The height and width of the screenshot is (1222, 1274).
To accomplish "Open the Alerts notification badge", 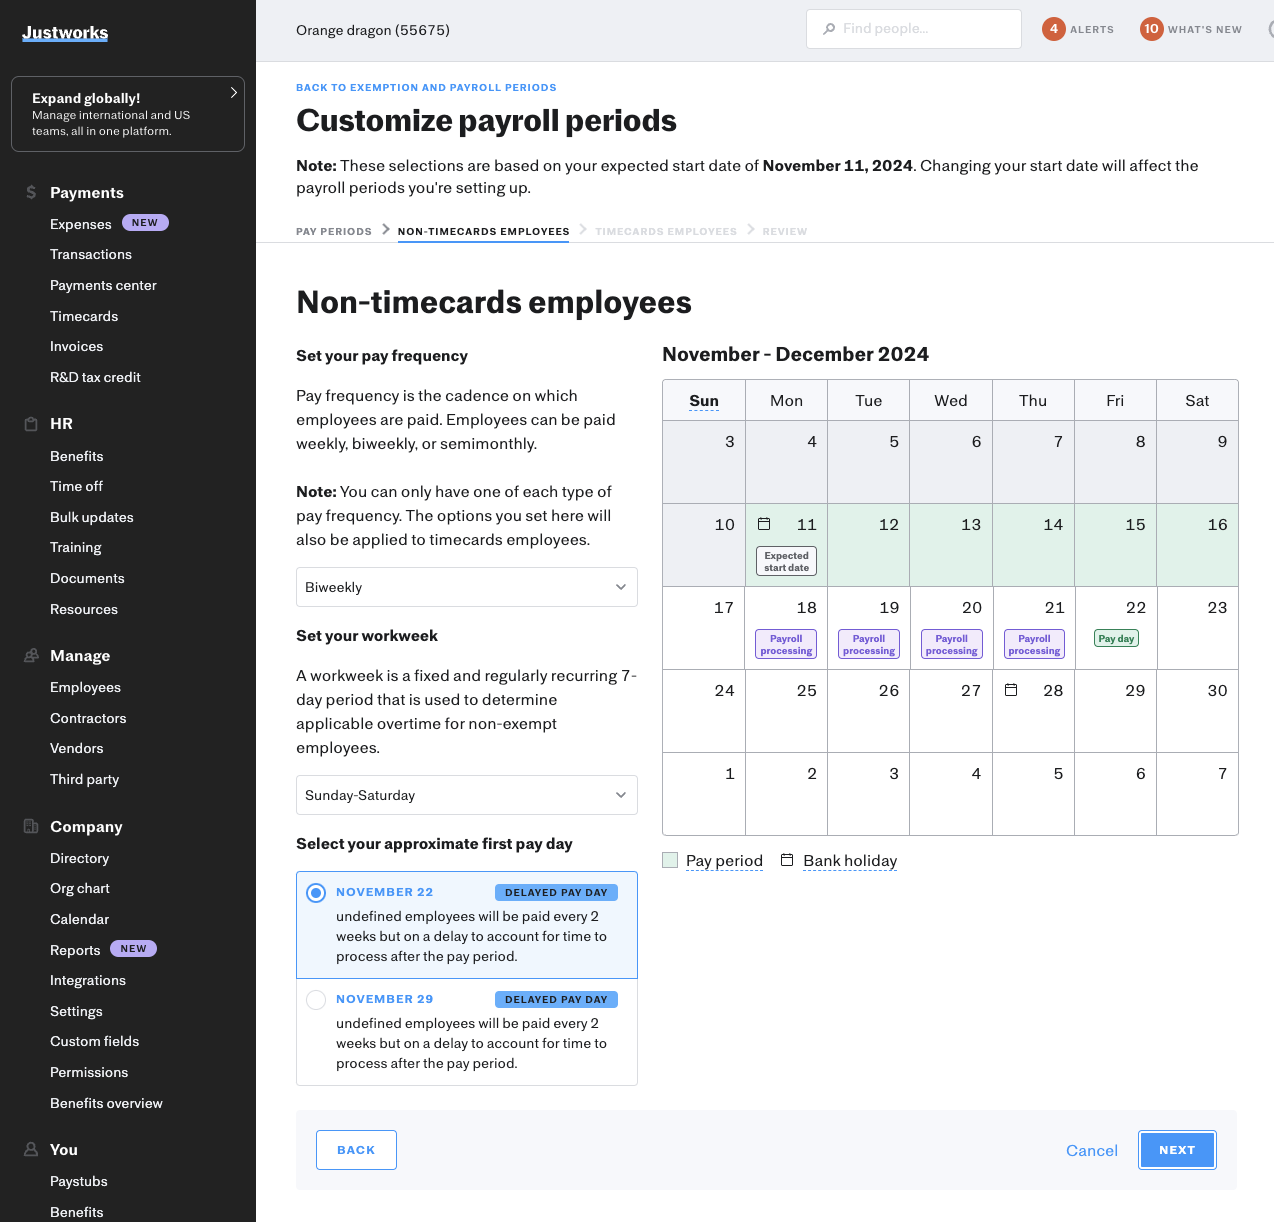I will tap(1053, 29).
